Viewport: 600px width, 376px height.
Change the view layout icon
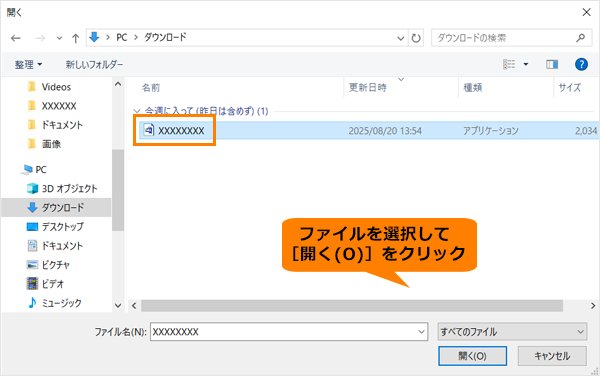coord(509,64)
